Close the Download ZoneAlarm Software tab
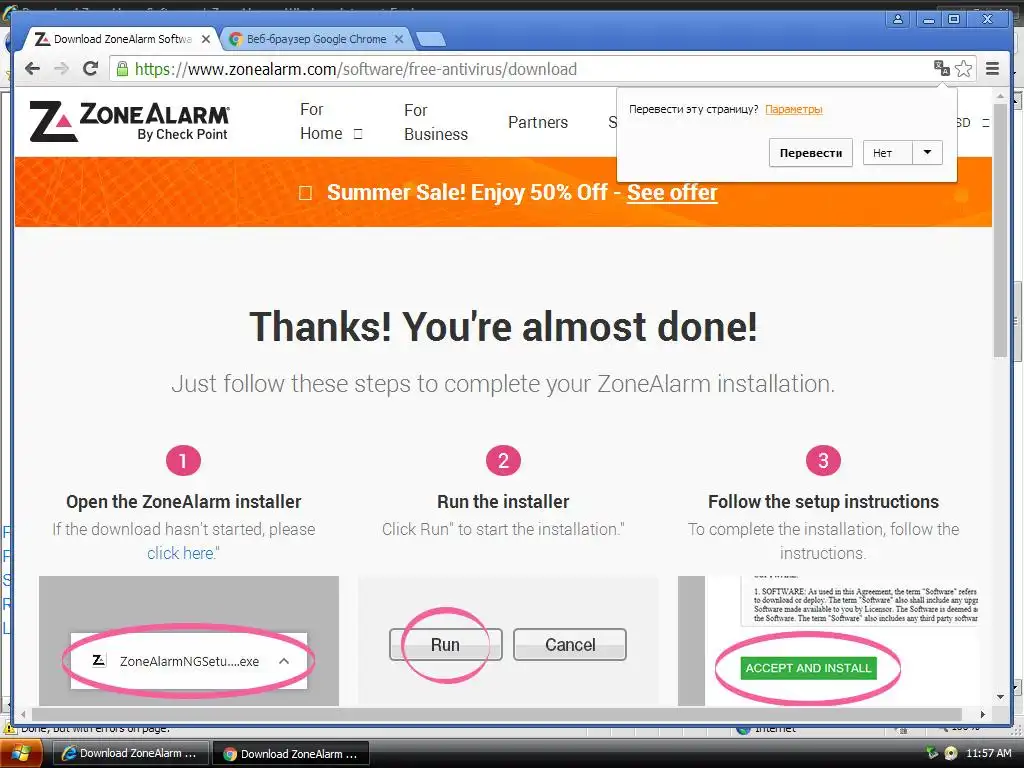The width and height of the screenshot is (1024, 768). [x=206, y=39]
